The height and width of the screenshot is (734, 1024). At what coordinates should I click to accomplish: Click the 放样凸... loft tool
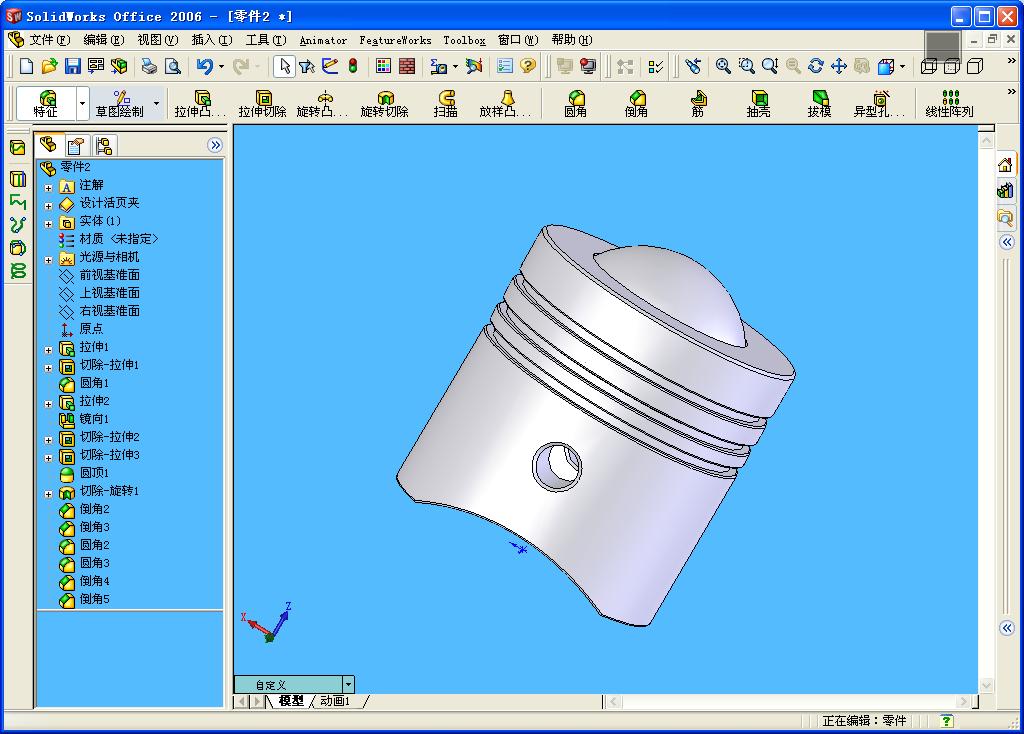505,104
